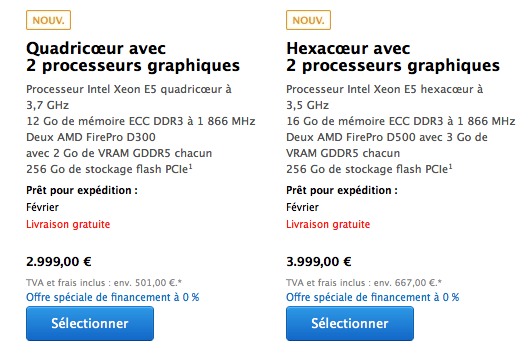
Task: Click footnote 1 after PCIe in Quadricœur specs
Action: click(191, 166)
